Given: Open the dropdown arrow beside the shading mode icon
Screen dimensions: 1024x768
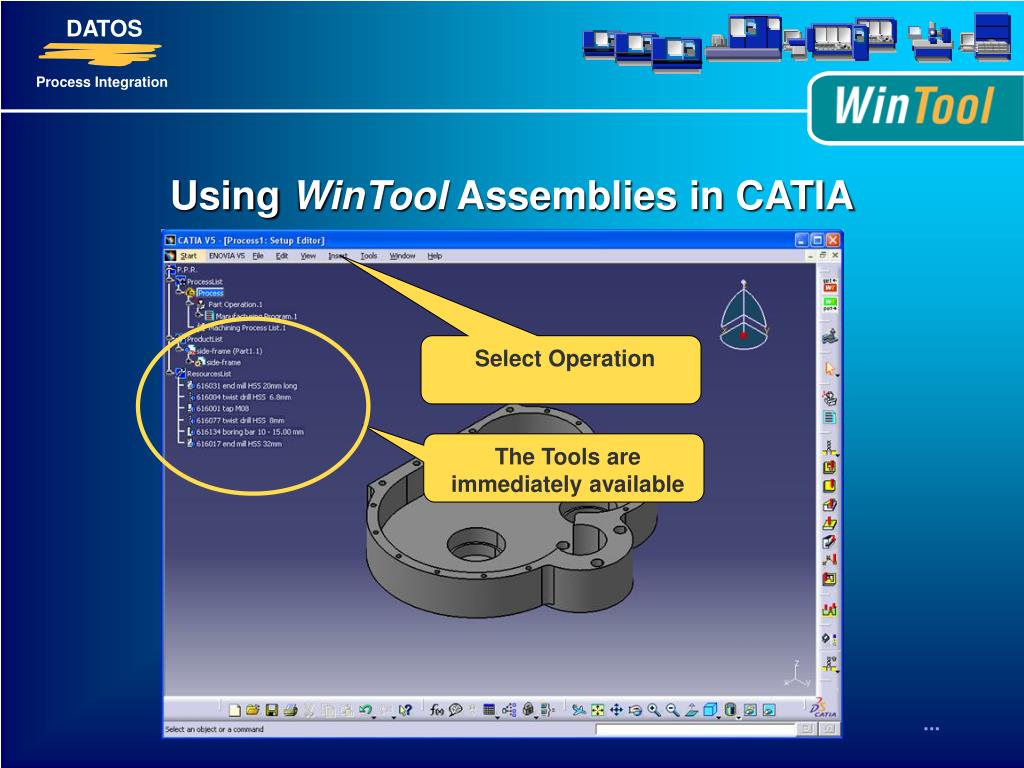Looking at the screenshot, I should click(738, 718).
